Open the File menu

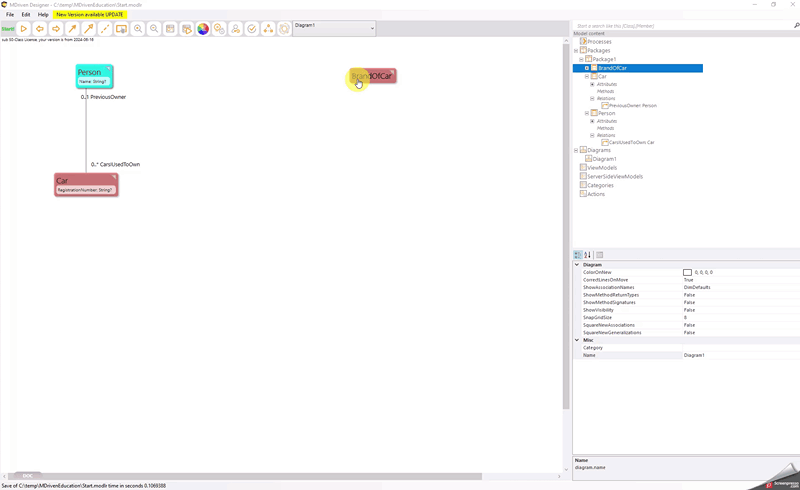coord(10,15)
